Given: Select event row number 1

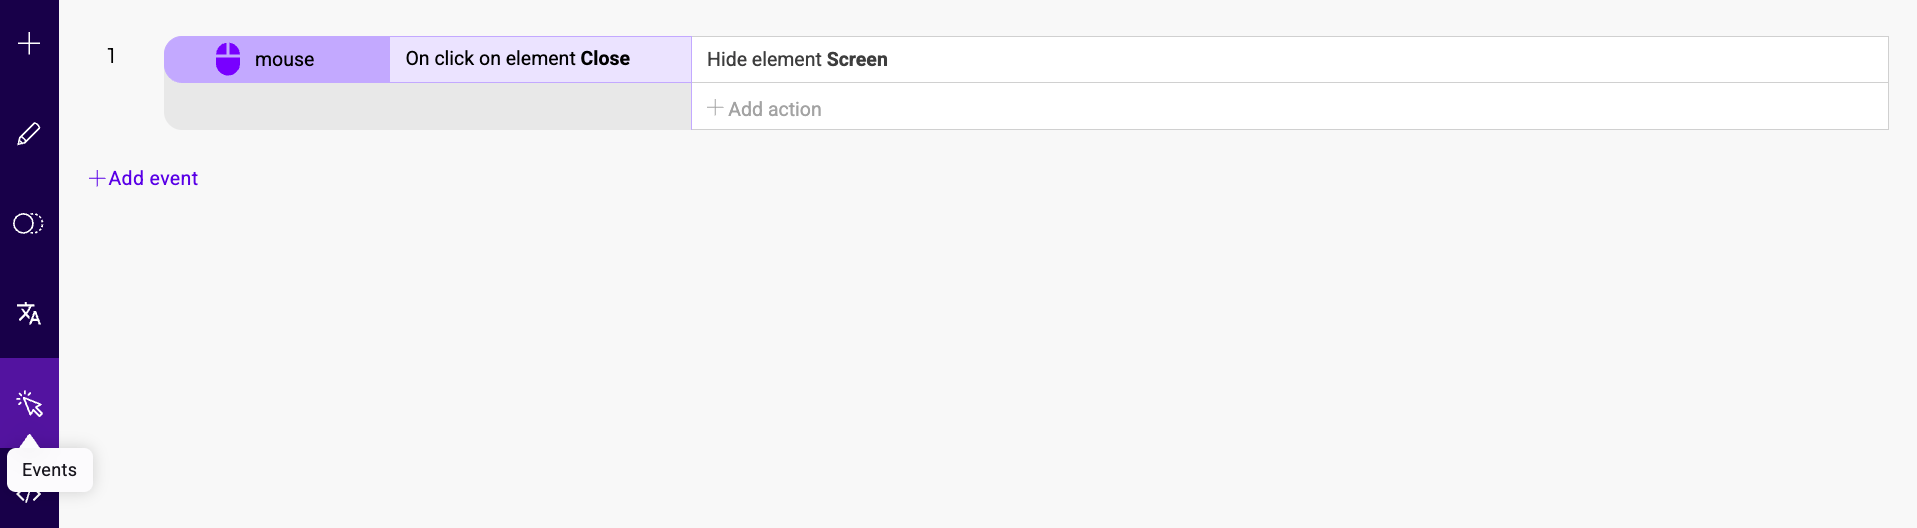Looking at the screenshot, I should click(x=111, y=56).
